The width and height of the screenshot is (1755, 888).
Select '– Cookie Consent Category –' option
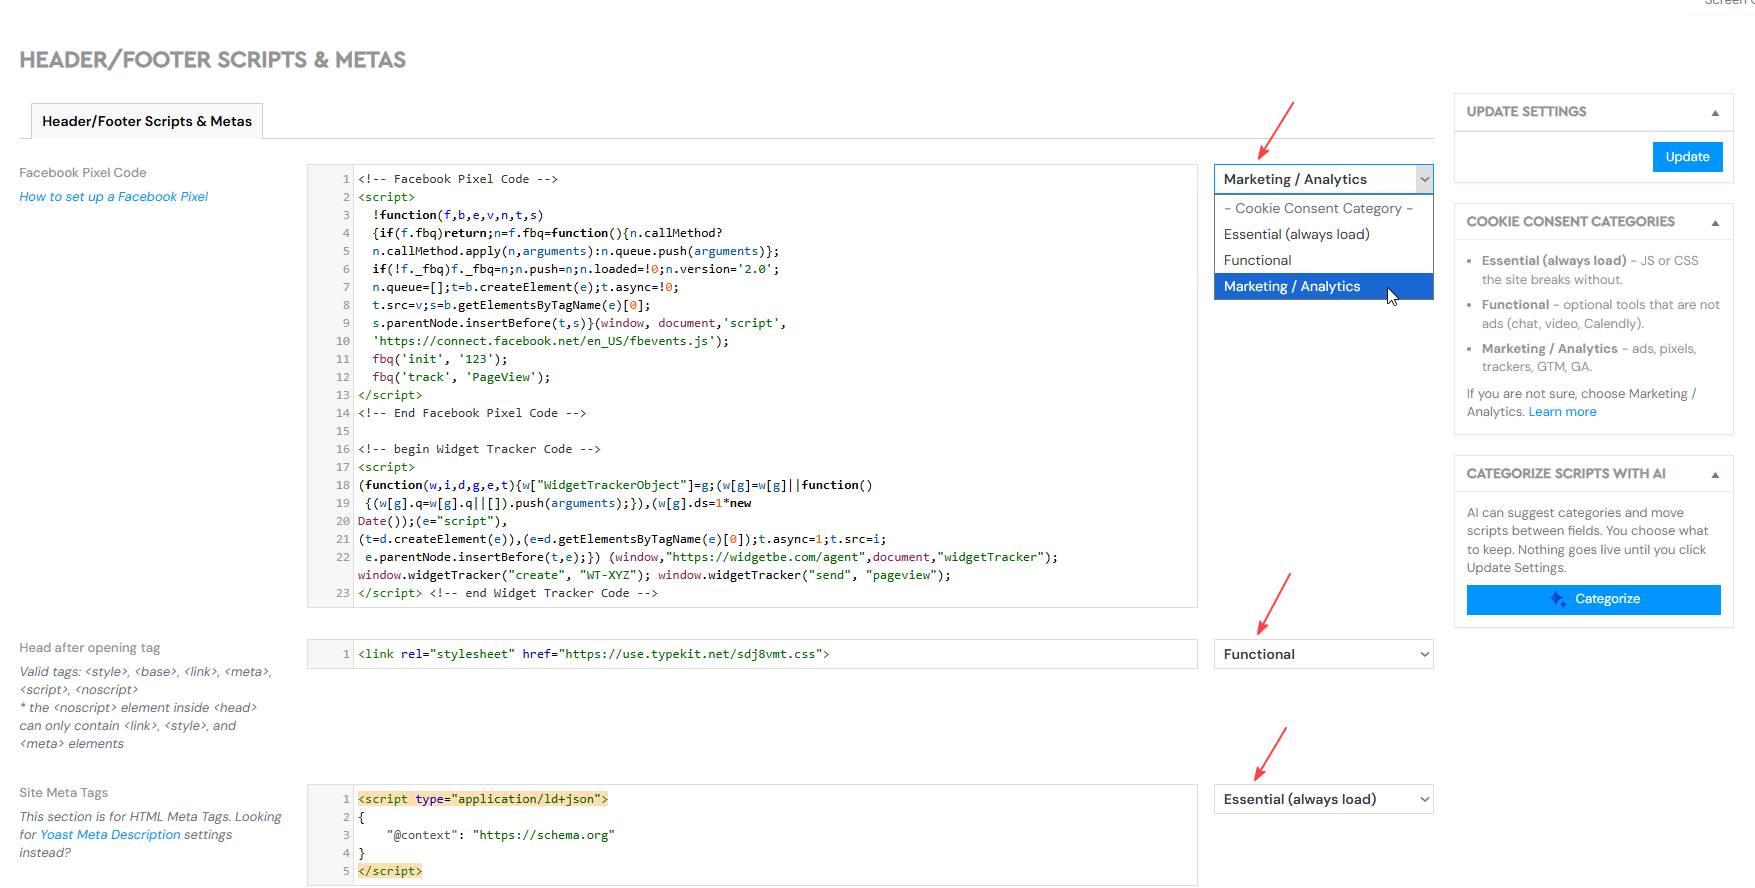click(x=1323, y=208)
